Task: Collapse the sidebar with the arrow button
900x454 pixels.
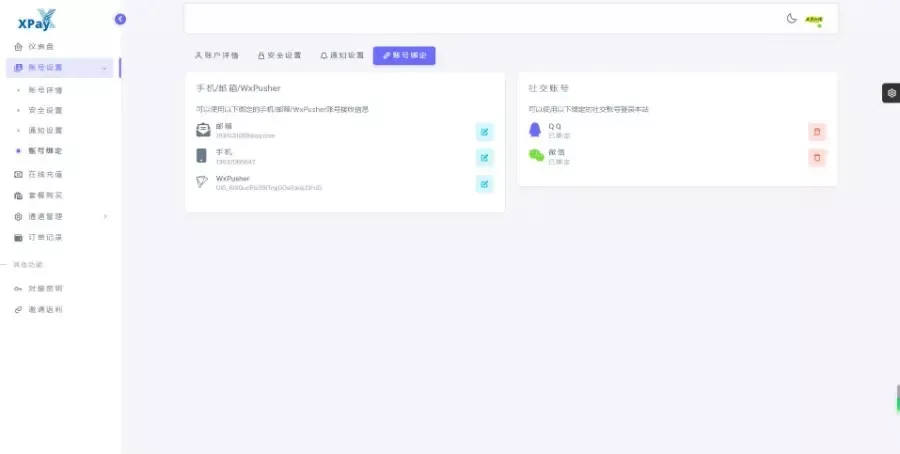Action: coord(120,18)
